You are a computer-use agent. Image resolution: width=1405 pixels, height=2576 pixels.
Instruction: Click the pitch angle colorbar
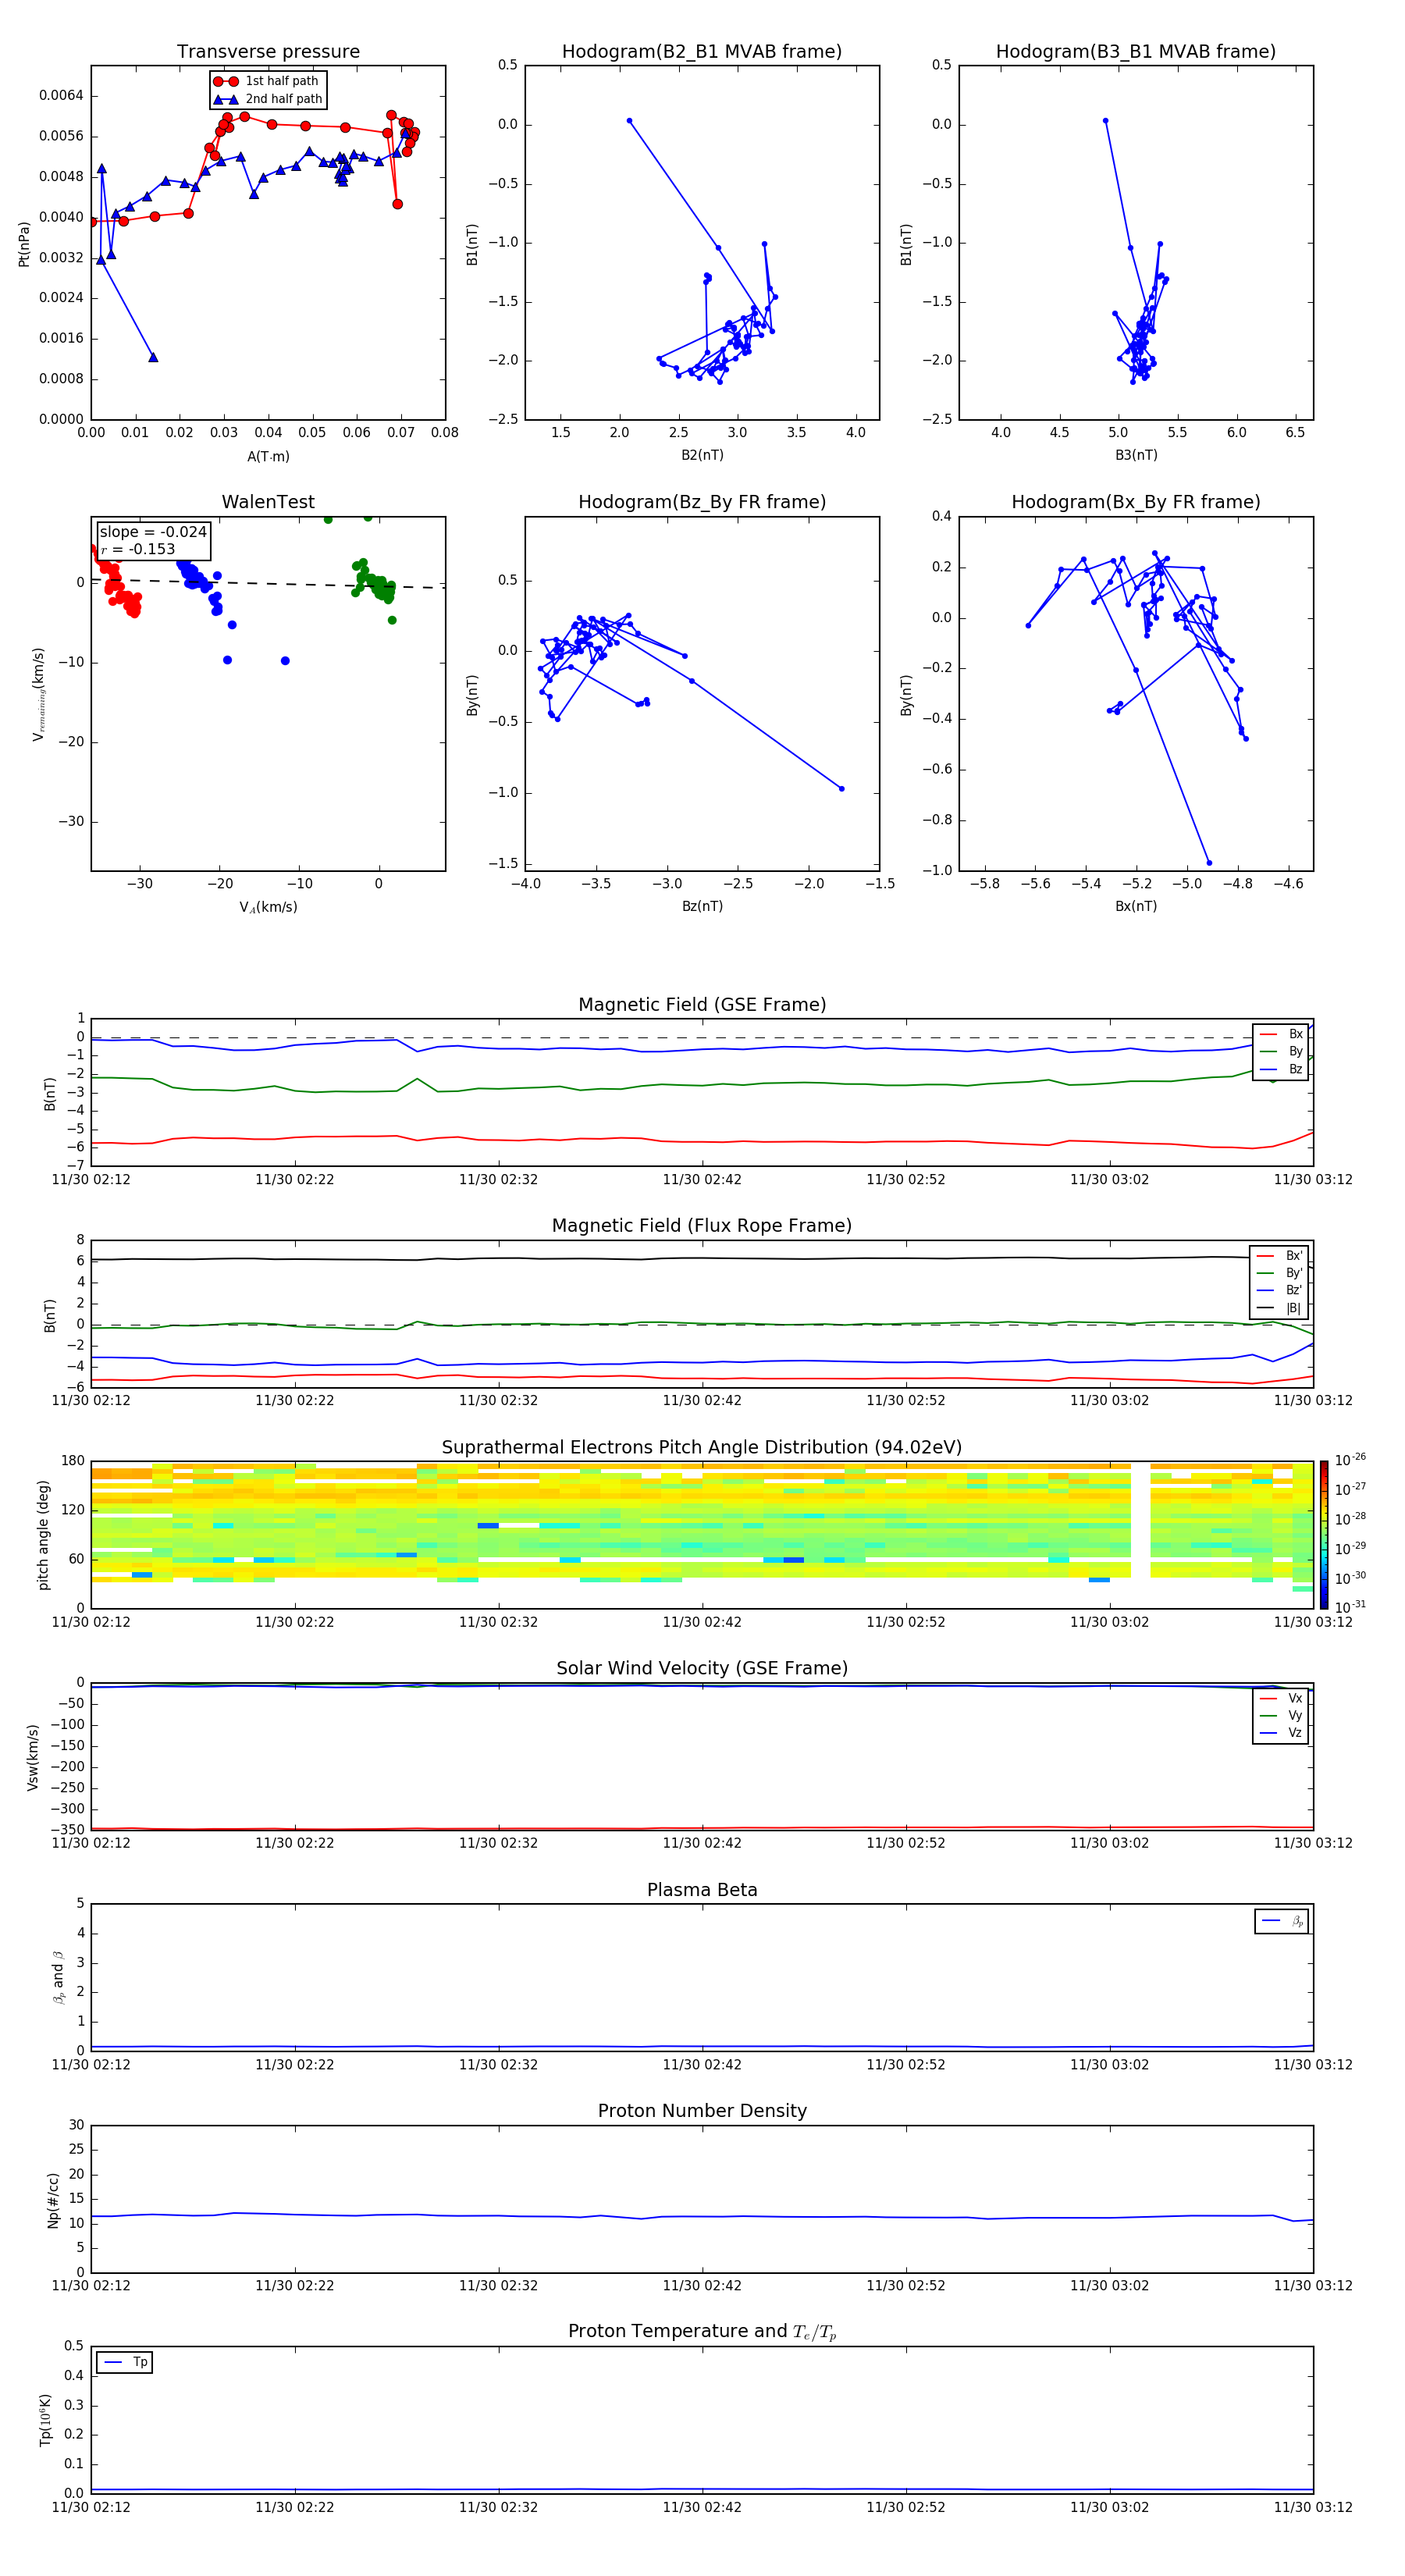(1324, 1534)
